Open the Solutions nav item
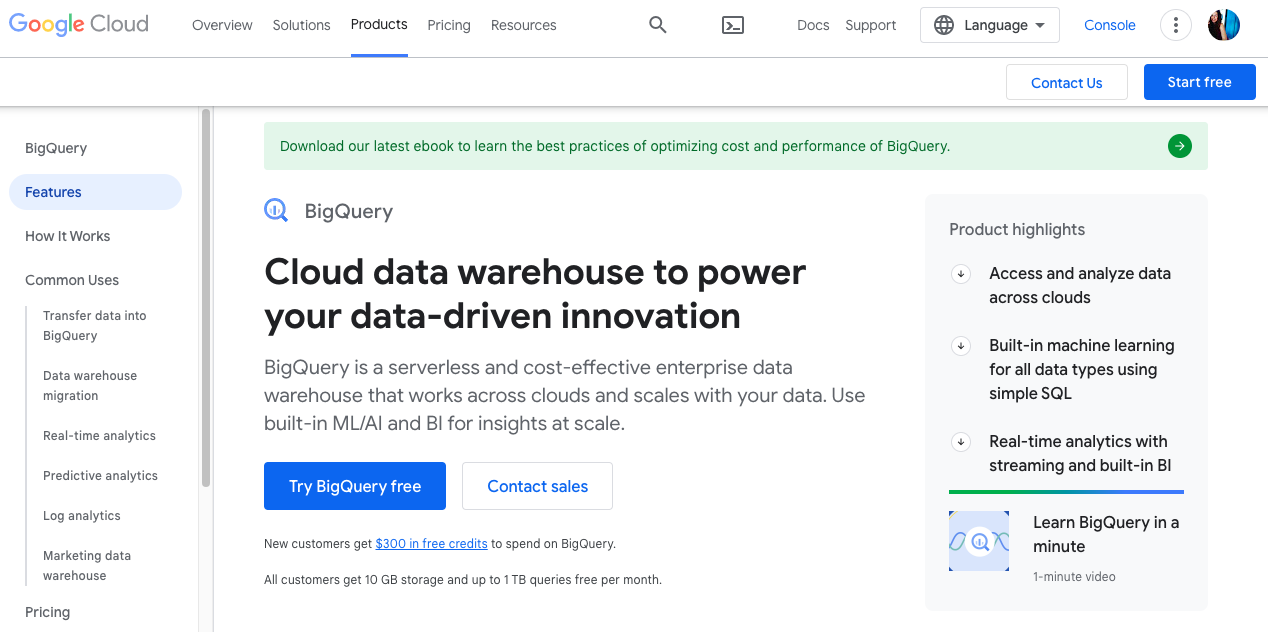 301,25
